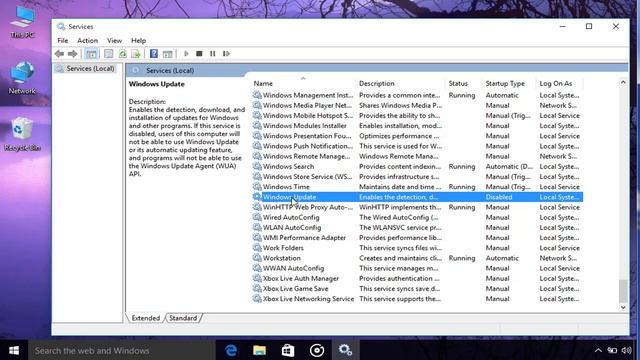Click the Services gears icon on taskbar
The width and height of the screenshot is (640, 360).
[345, 350]
